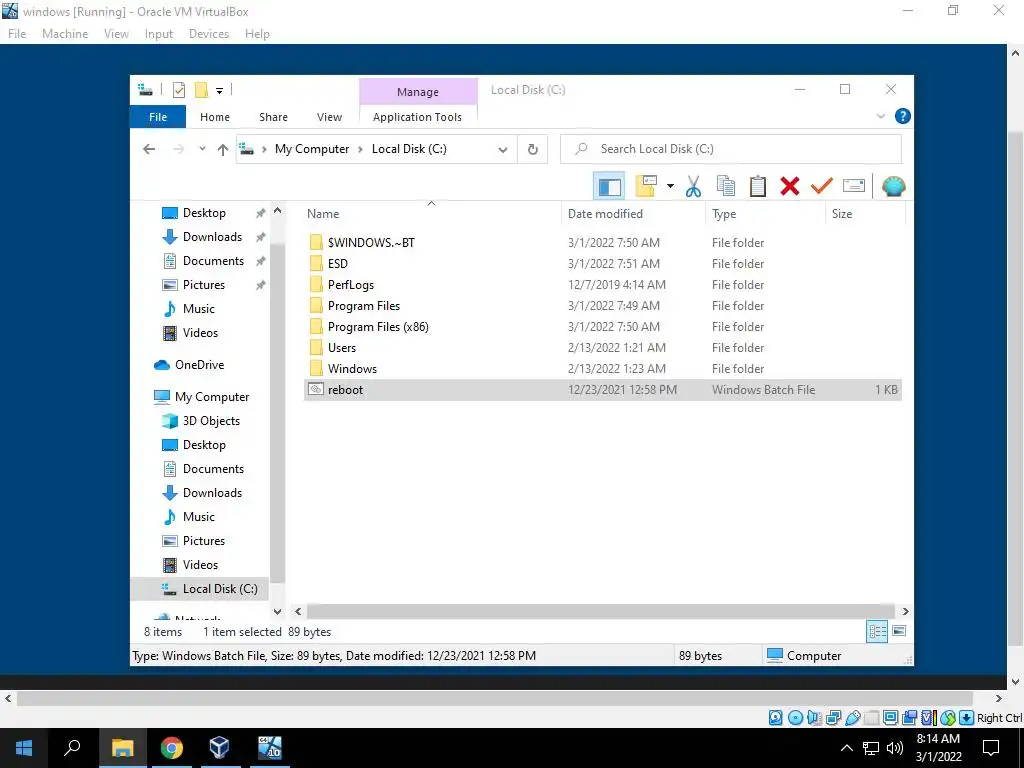Open the VirtualBox Input menu

pos(159,34)
